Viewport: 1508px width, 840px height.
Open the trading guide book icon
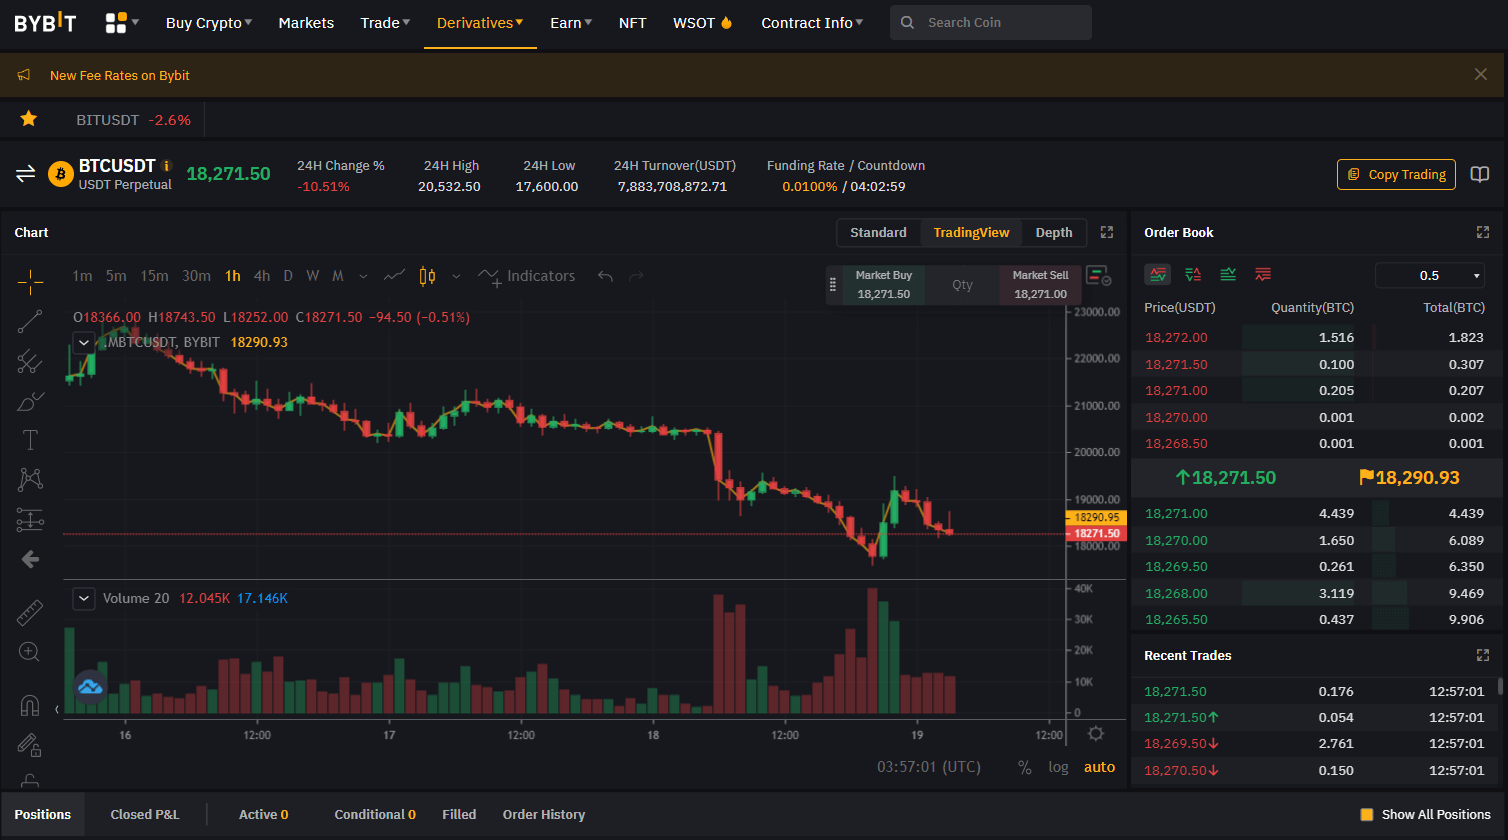[x=1480, y=174]
